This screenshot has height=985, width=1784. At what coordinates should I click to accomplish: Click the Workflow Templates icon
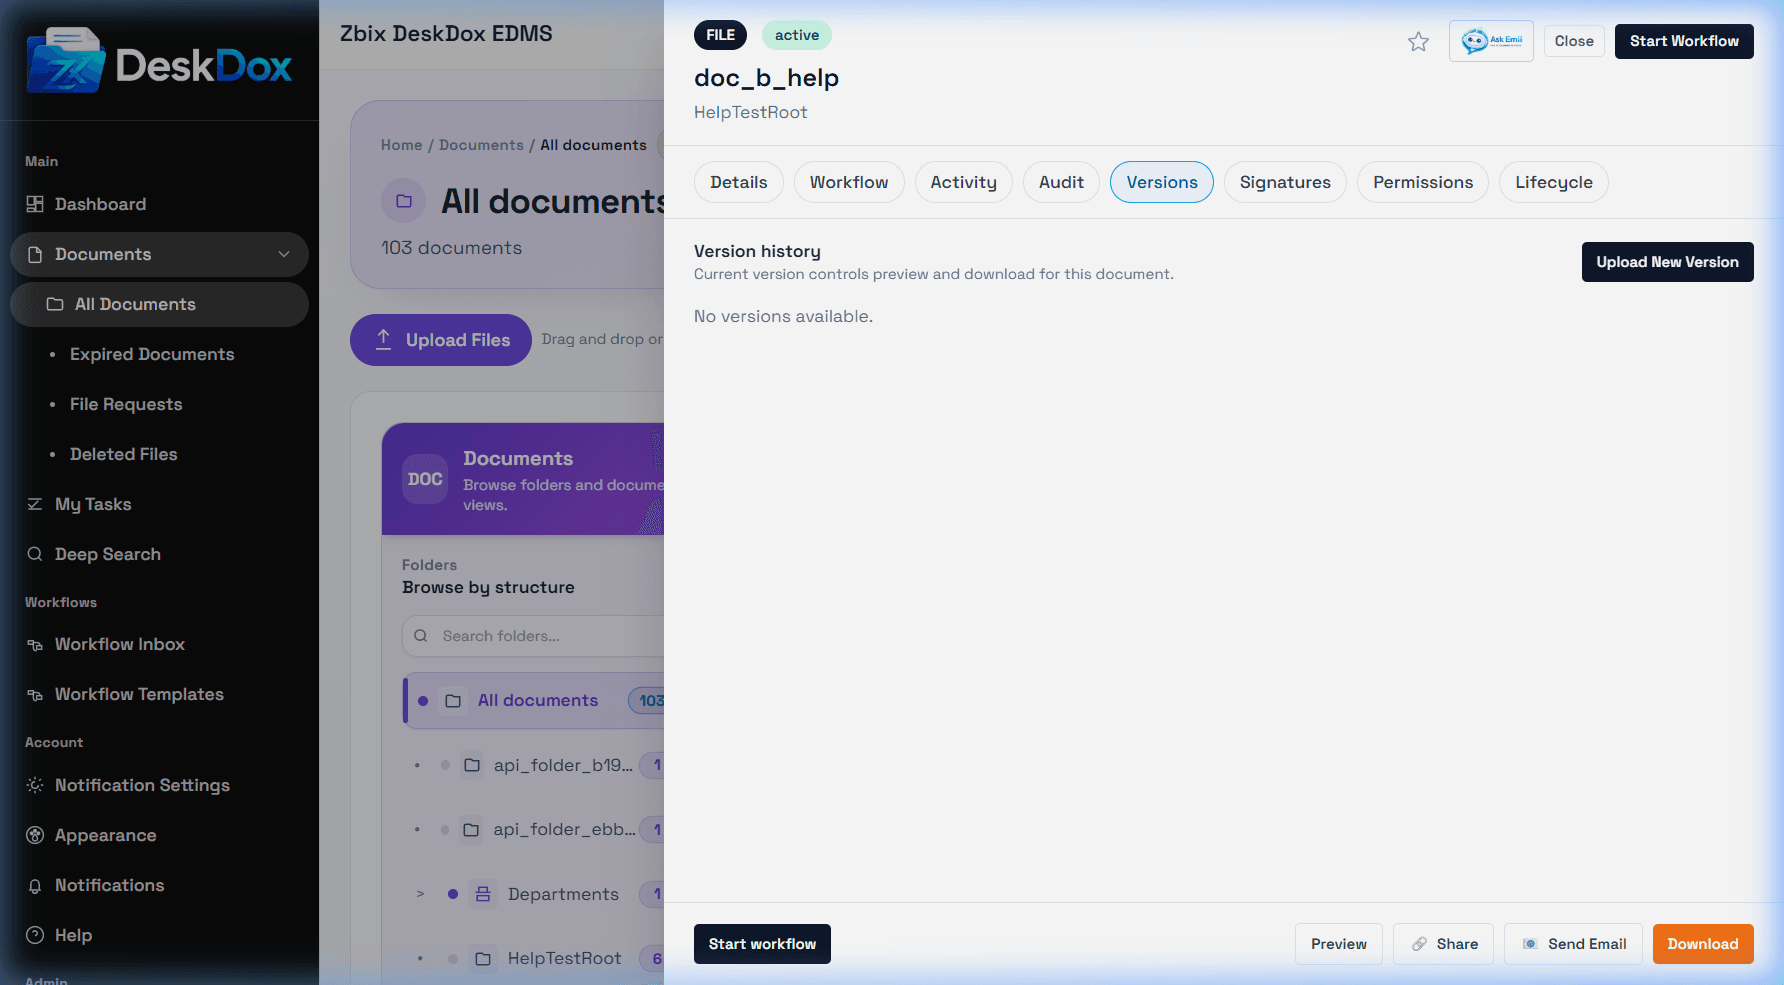pos(35,695)
